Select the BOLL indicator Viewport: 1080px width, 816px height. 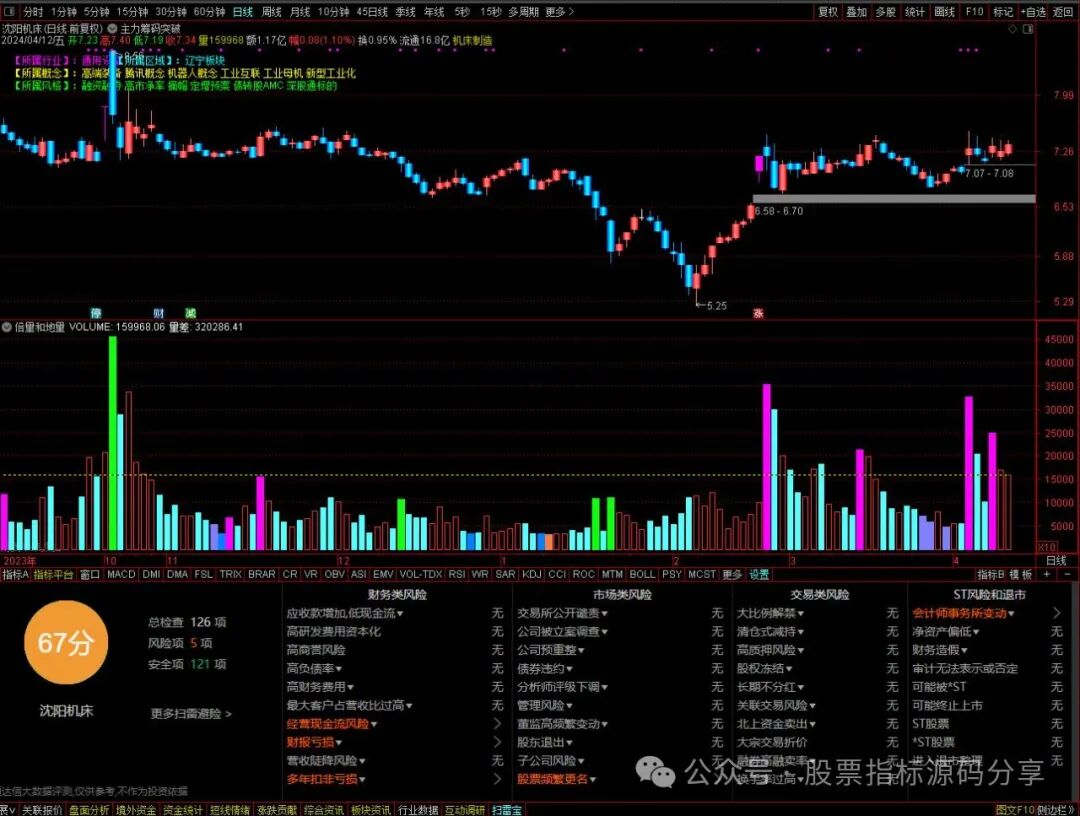(x=642, y=574)
